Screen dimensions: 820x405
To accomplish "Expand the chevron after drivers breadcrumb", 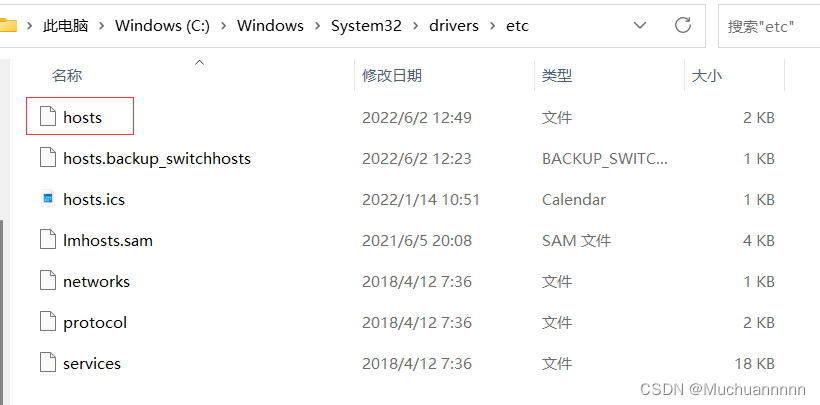I will tap(493, 26).
